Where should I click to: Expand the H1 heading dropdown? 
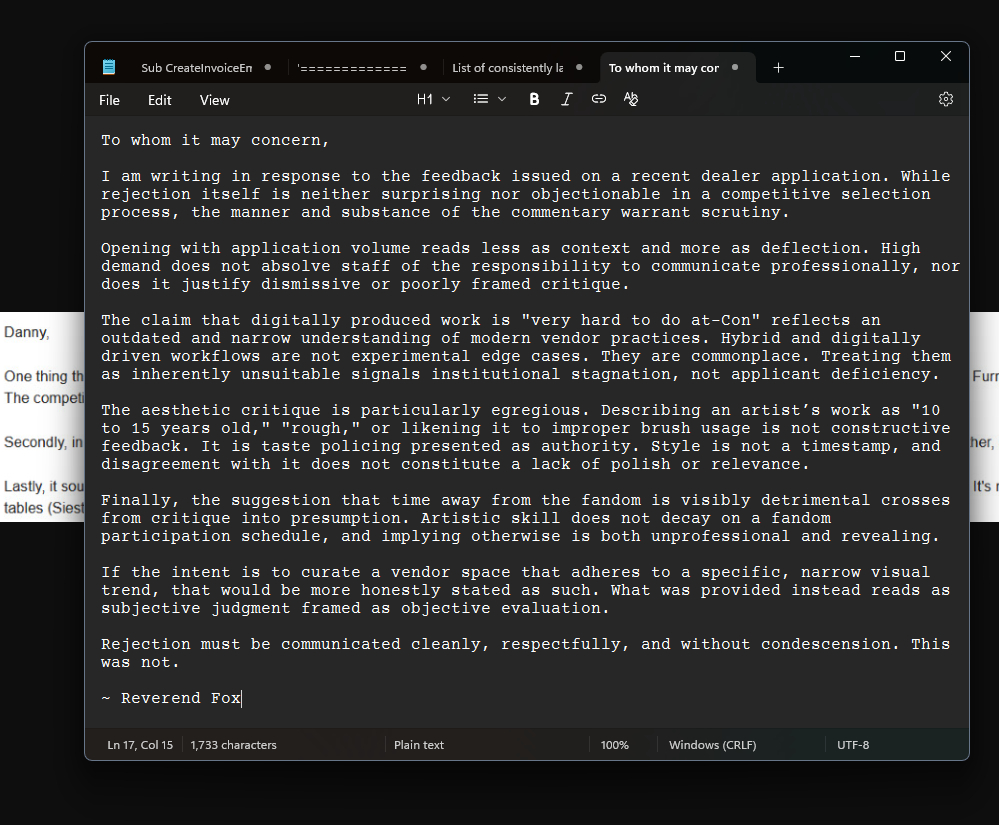434,99
